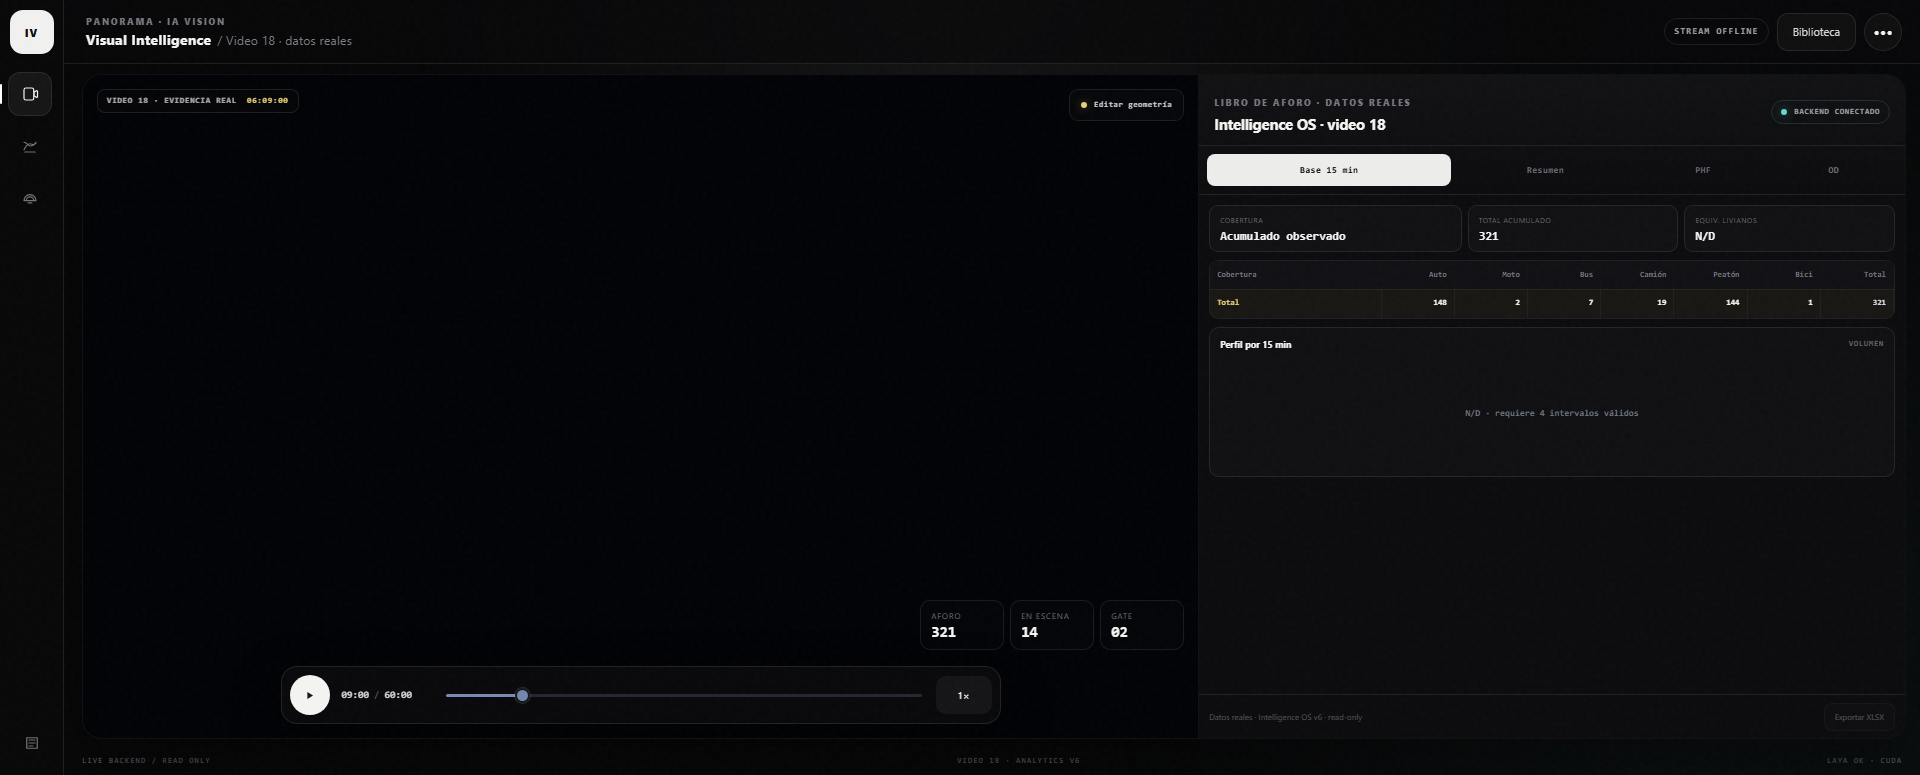
Task: Click the Bici column header
Action: coord(1803,275)
